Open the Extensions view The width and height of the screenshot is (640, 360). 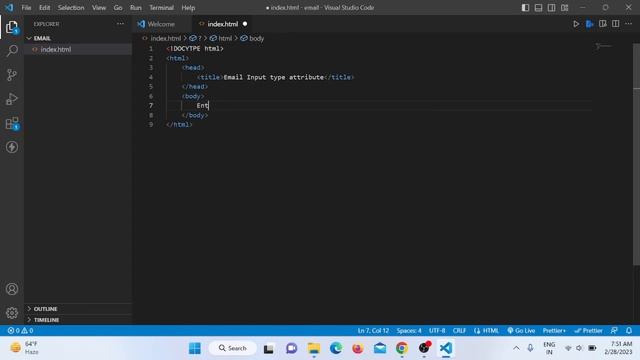pyautogui.click(x=12, y=123)
